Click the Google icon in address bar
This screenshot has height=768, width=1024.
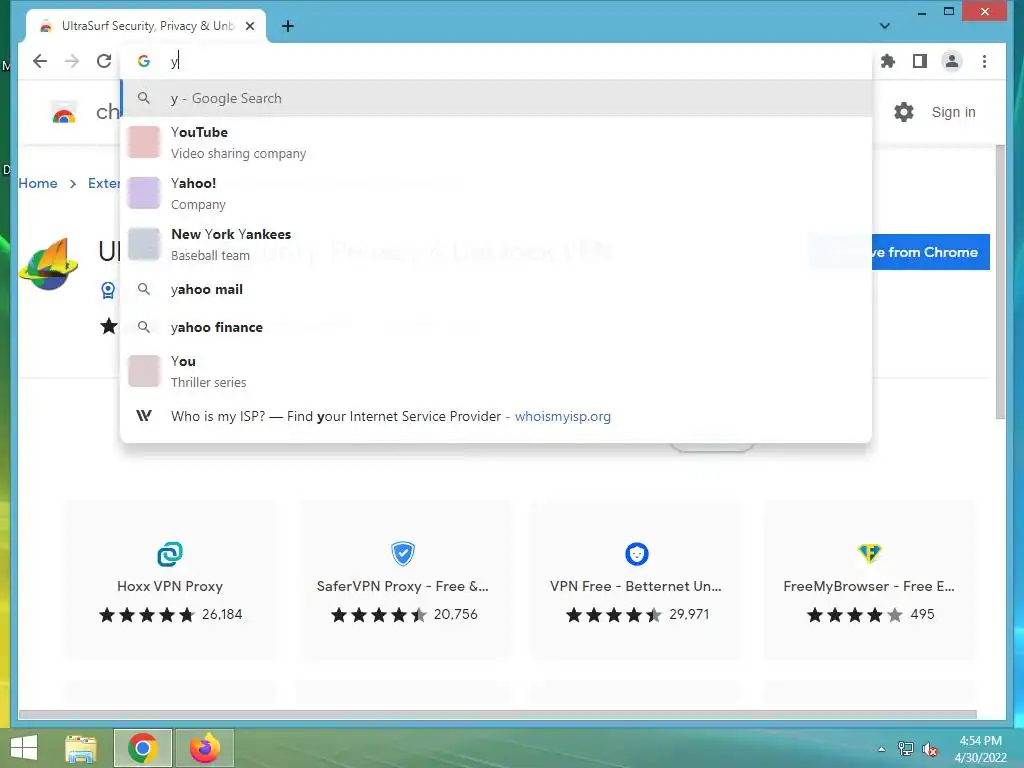(144, 61)
